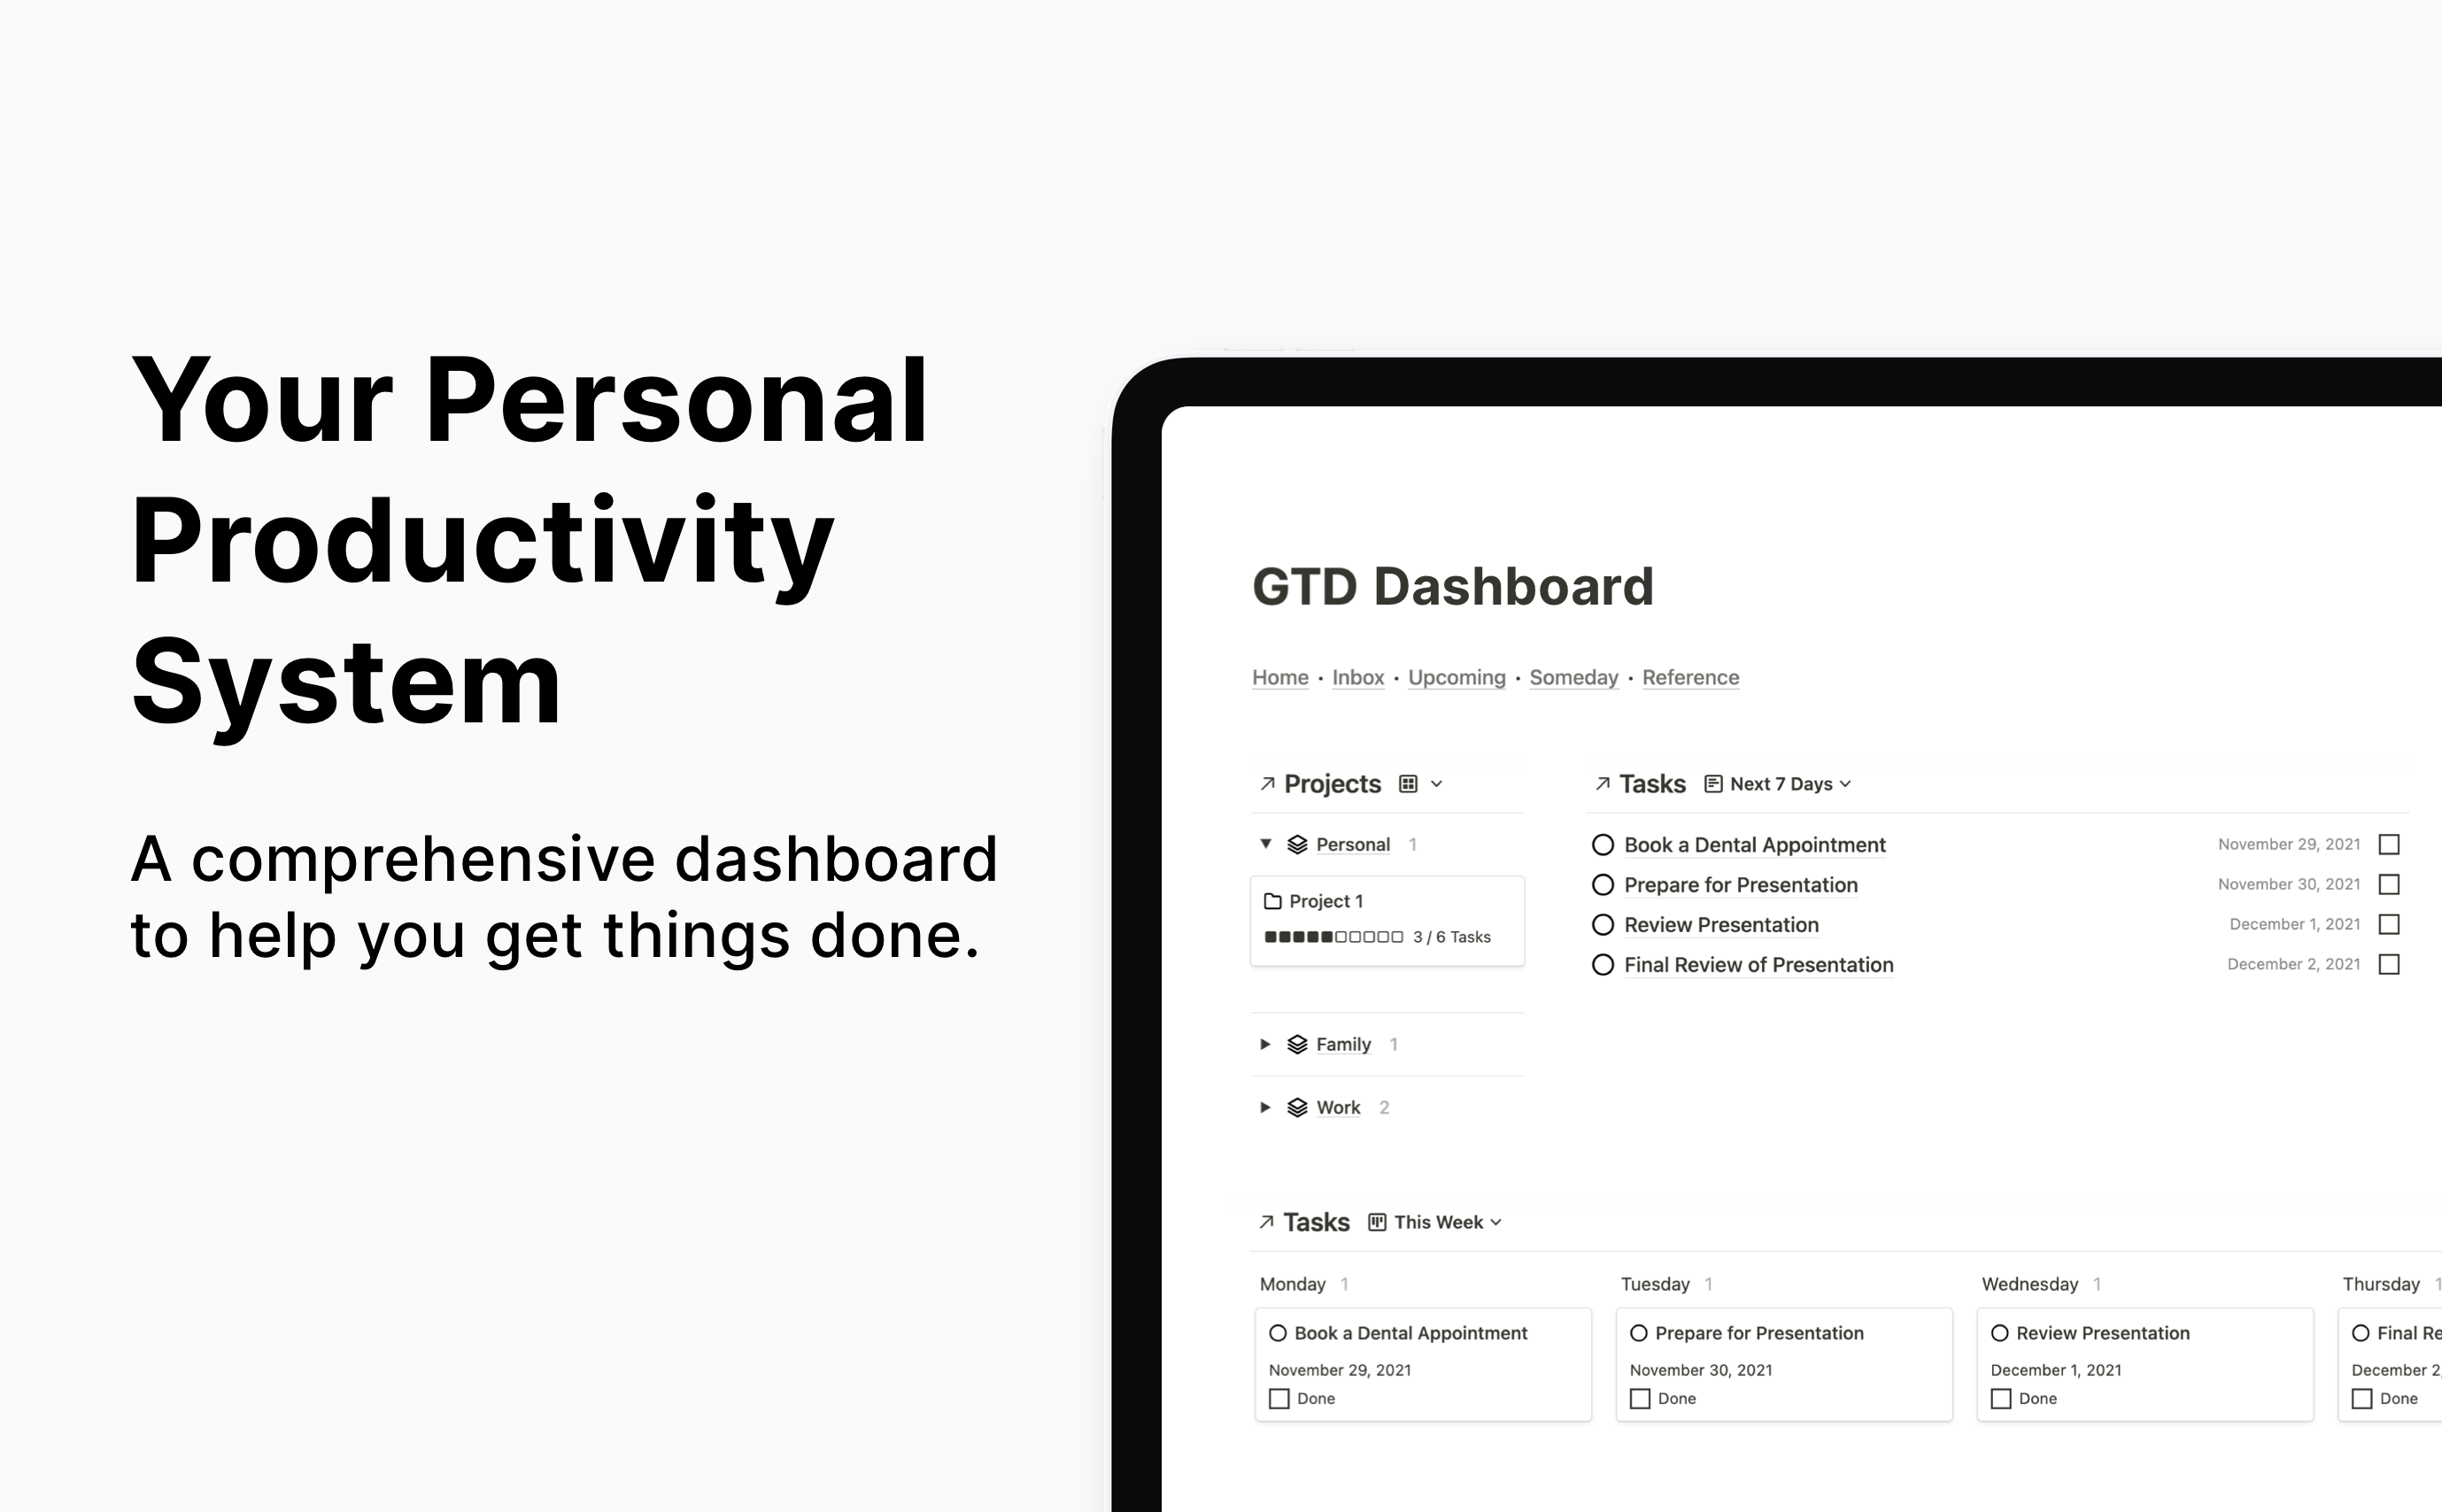Navigate to the Someday tab

point(1570,676)
